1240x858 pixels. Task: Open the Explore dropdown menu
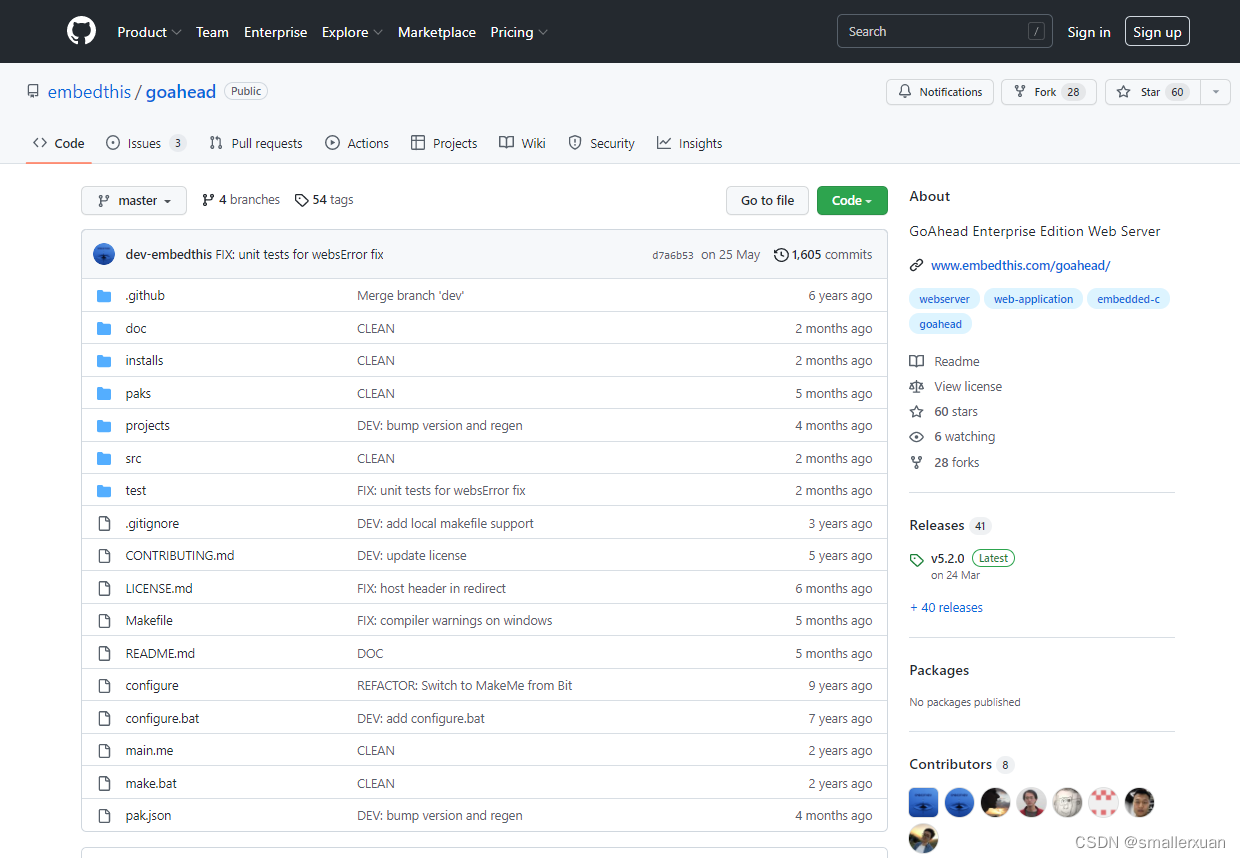[352, 32]
